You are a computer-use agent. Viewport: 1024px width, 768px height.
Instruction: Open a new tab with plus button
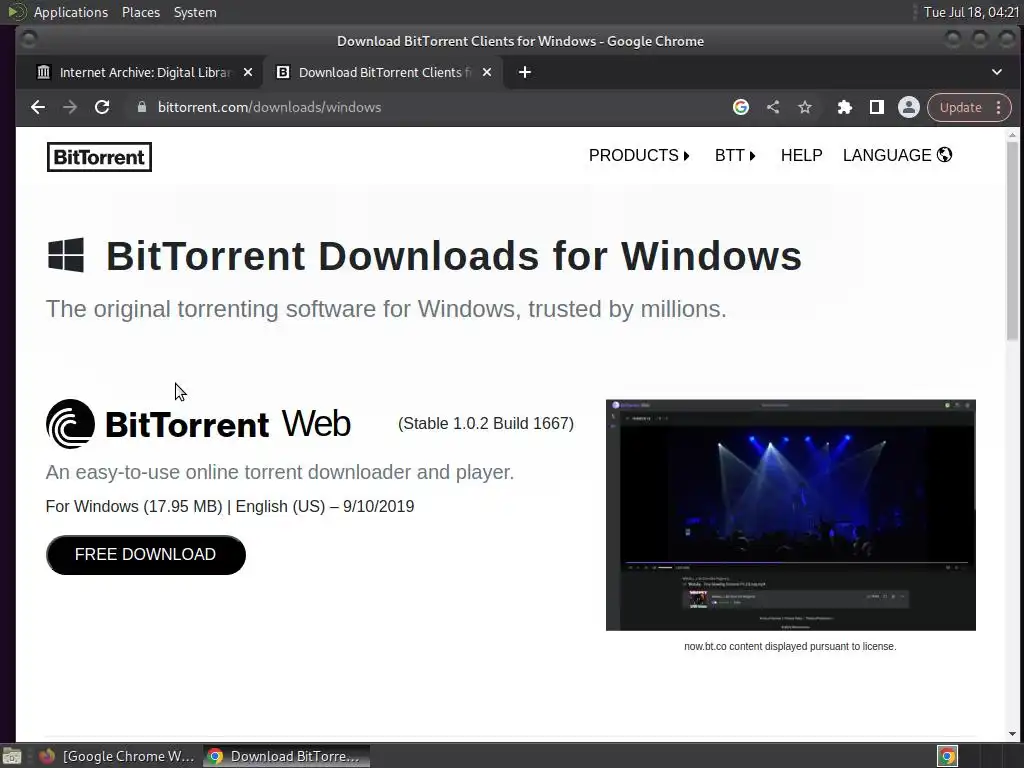[524, 72]
